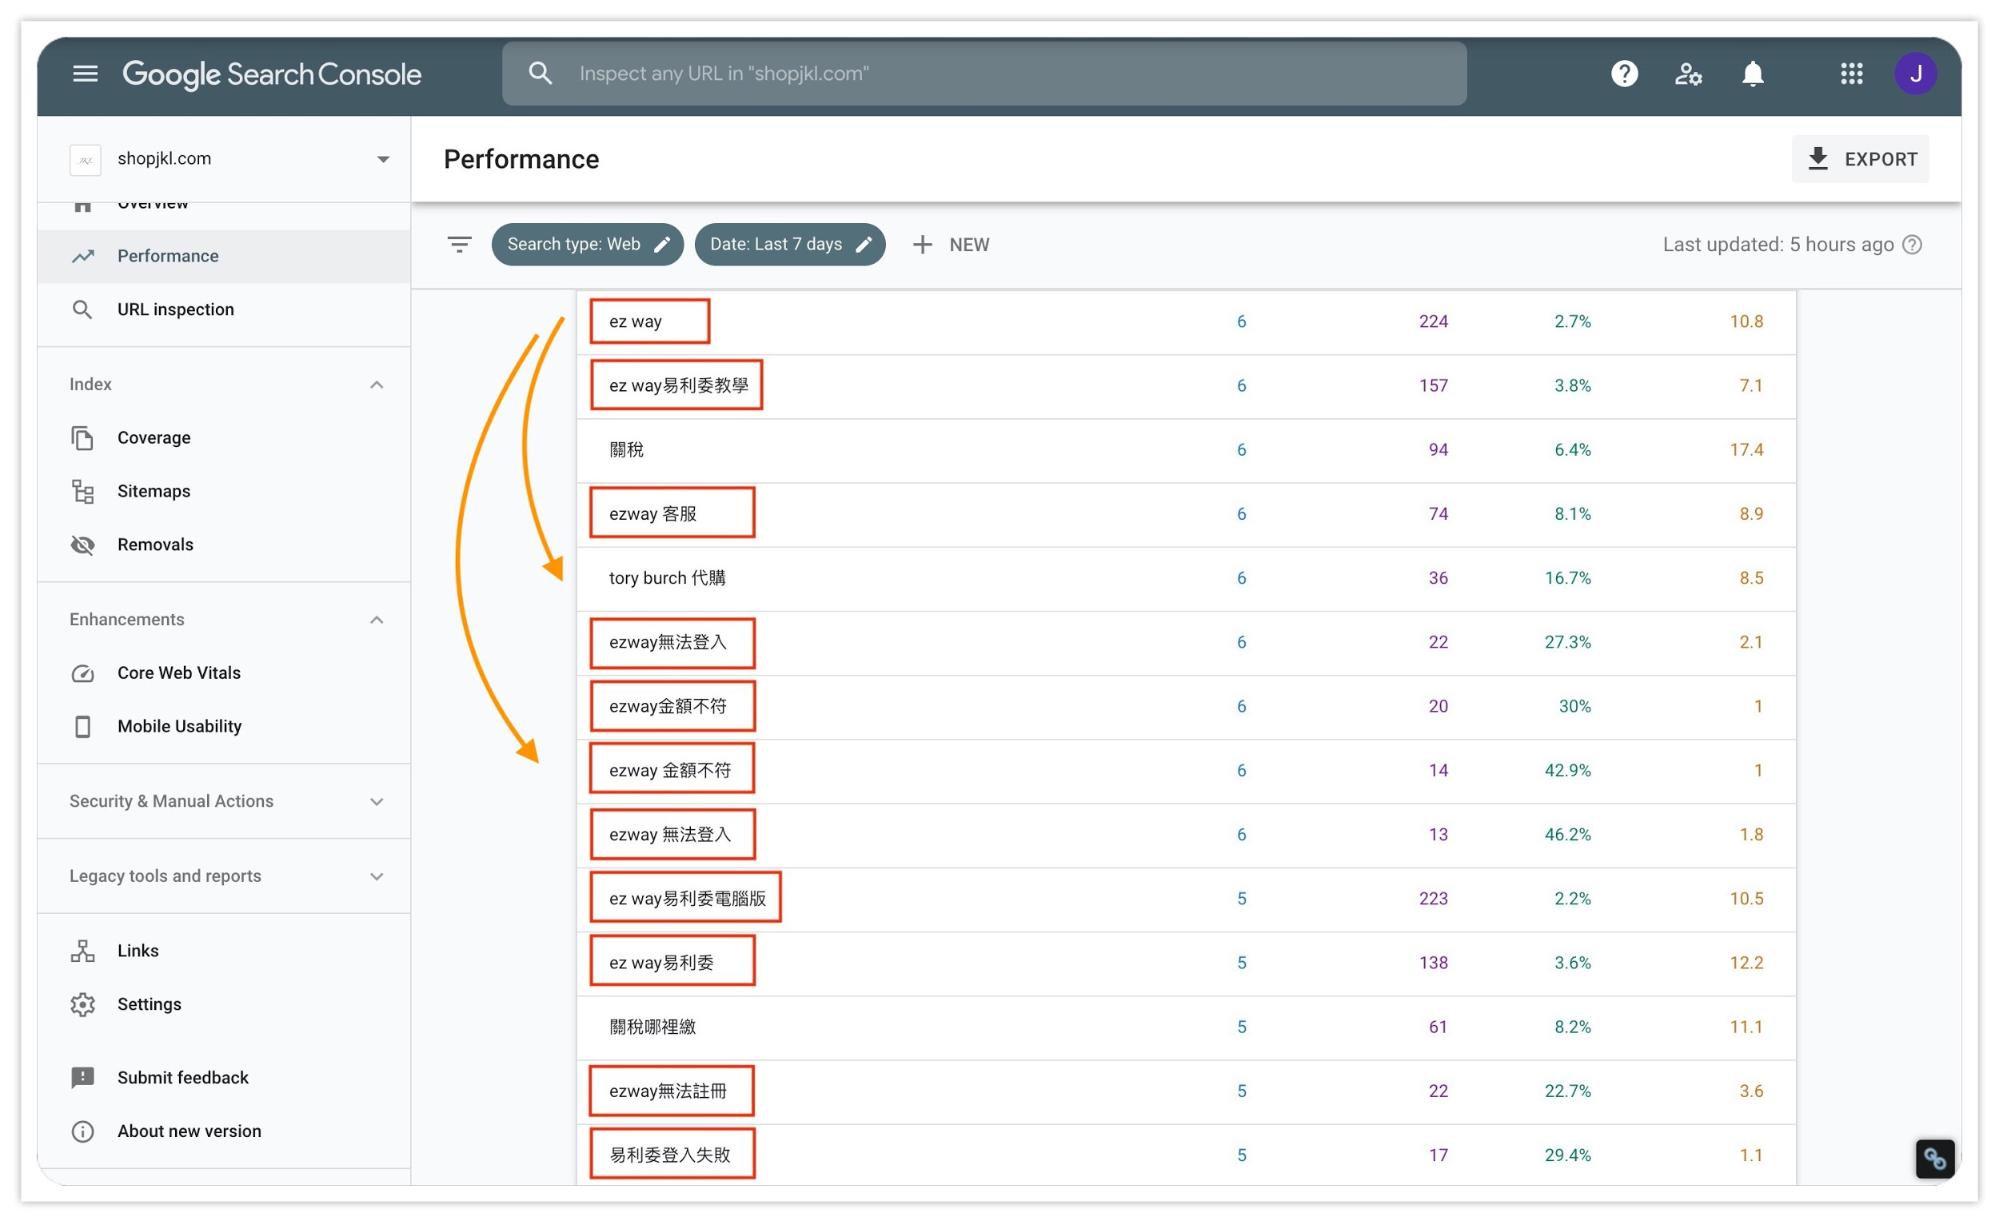Collapse the Index section
Viewport: 1999px width, 1223px height.
376,384
